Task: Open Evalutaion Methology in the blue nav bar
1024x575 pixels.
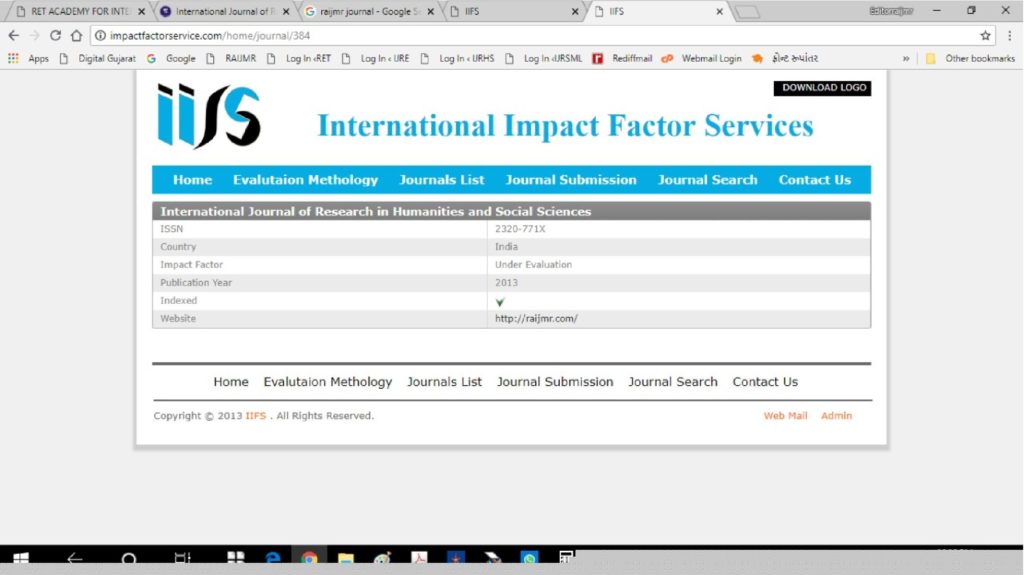Action: [305, 180]
